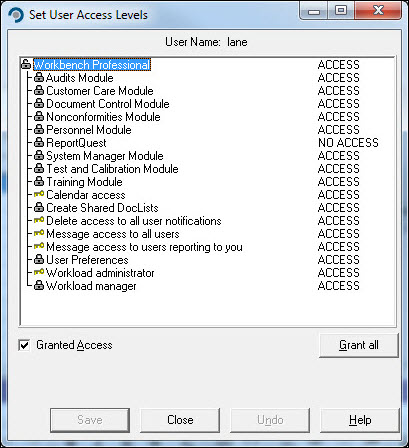Click the key icon beside Calendar access
The image size is (409, 448).
pyautogui.click(x=39, y=194)
